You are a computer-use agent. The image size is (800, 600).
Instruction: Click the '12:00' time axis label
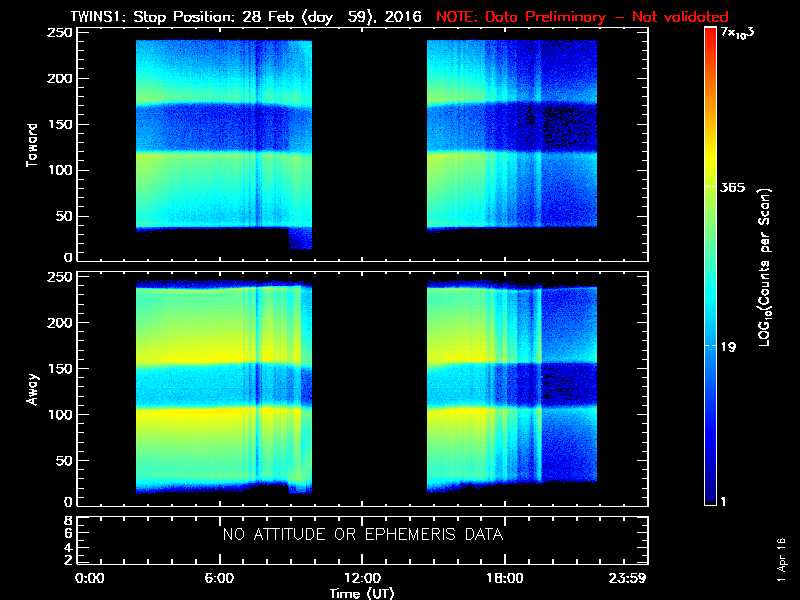coord(362,578)
